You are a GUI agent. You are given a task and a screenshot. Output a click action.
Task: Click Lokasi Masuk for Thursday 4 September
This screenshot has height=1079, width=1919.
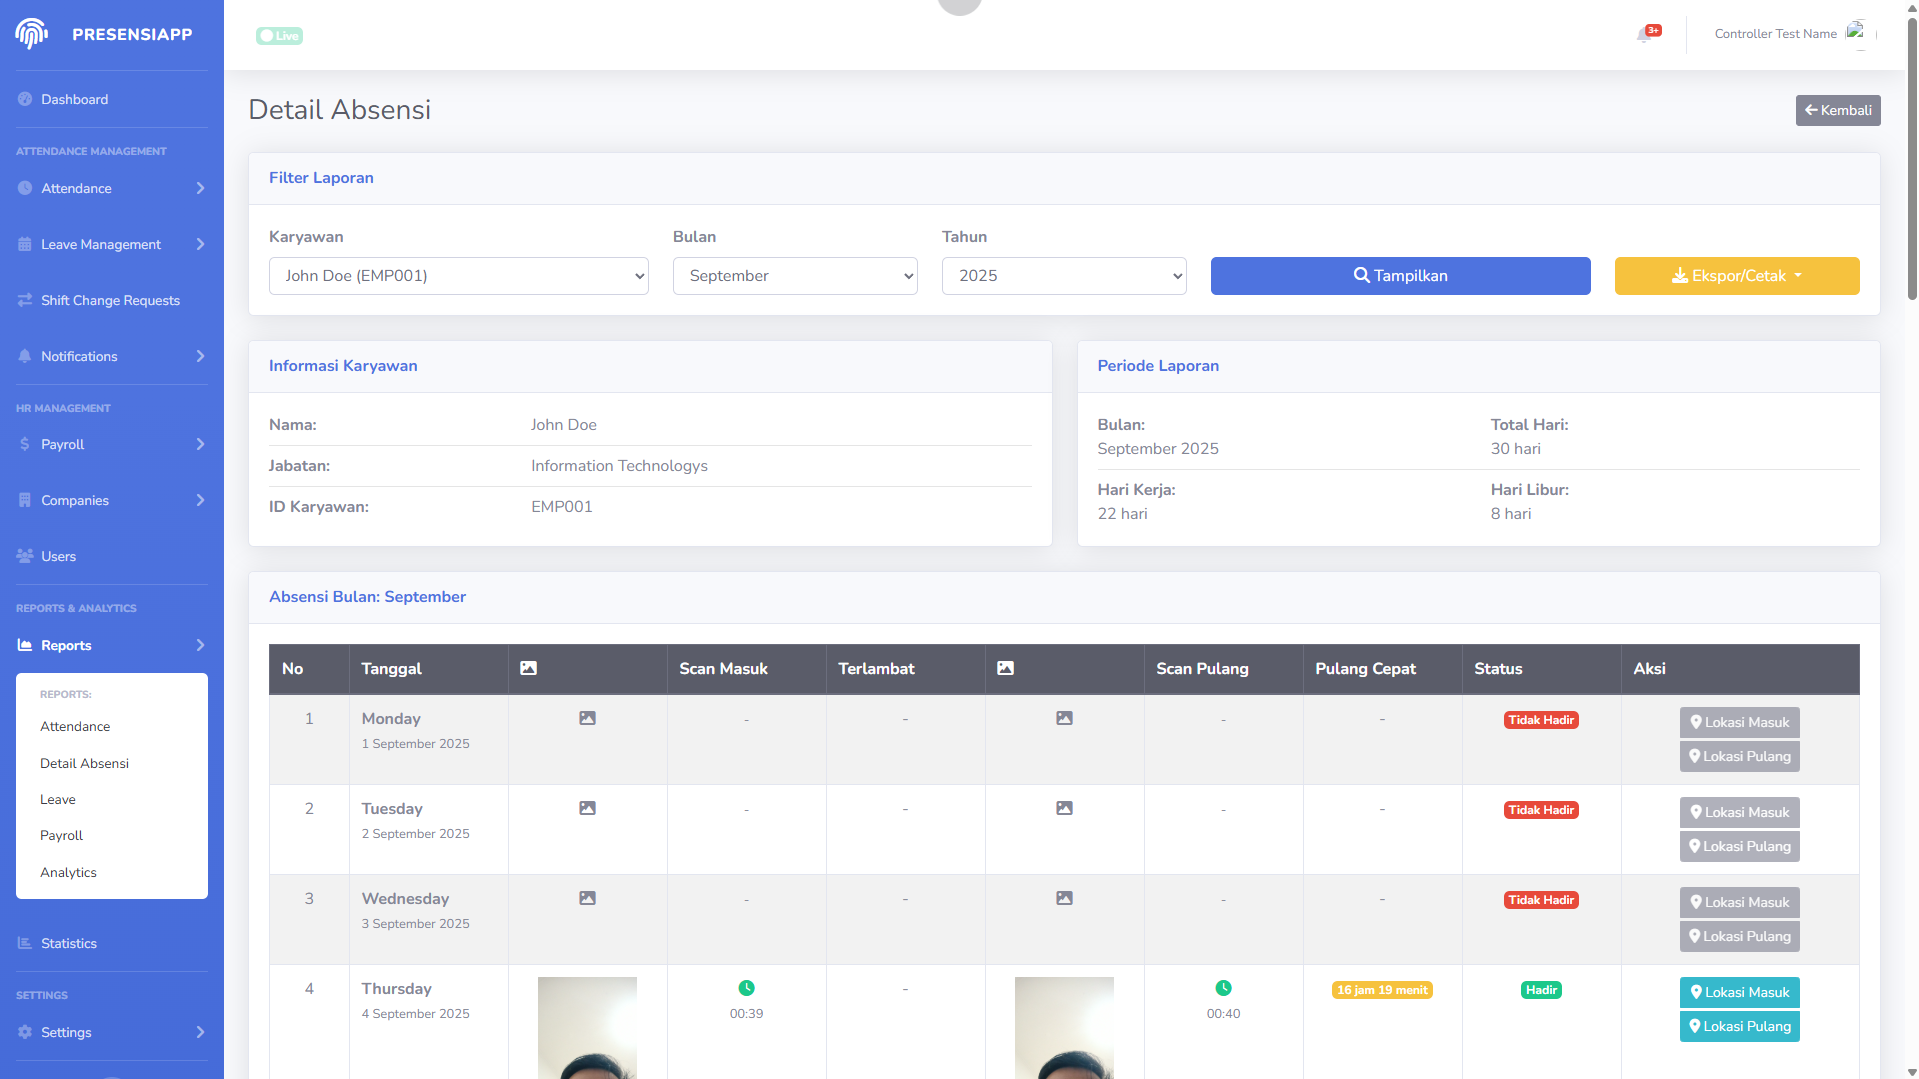coord(1740,992)
